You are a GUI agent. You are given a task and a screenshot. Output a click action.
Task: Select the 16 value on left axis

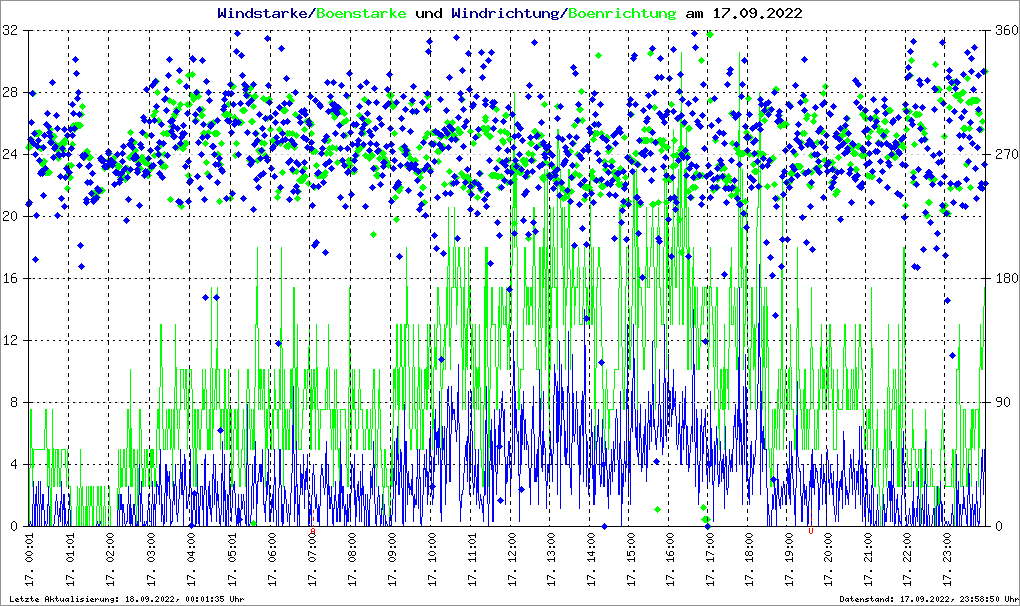pyautogui.click(x=10, y=279)
